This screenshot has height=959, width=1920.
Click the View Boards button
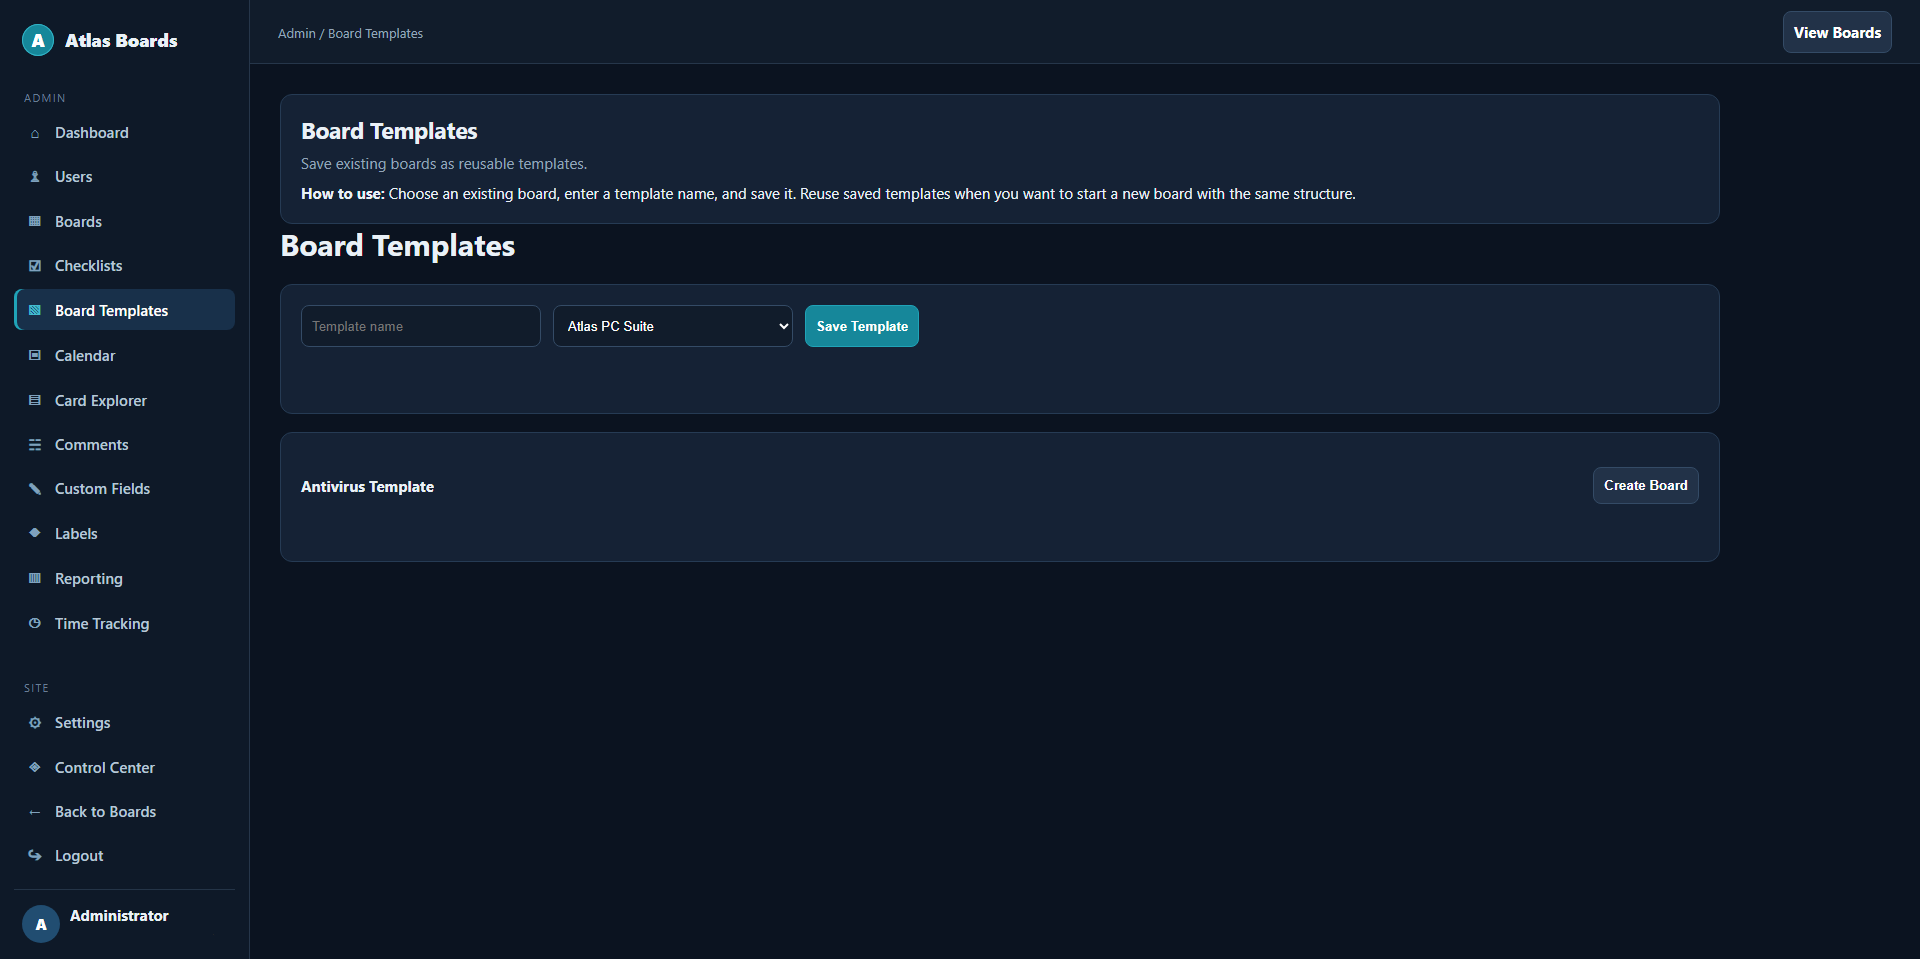tap(1837, 32)
